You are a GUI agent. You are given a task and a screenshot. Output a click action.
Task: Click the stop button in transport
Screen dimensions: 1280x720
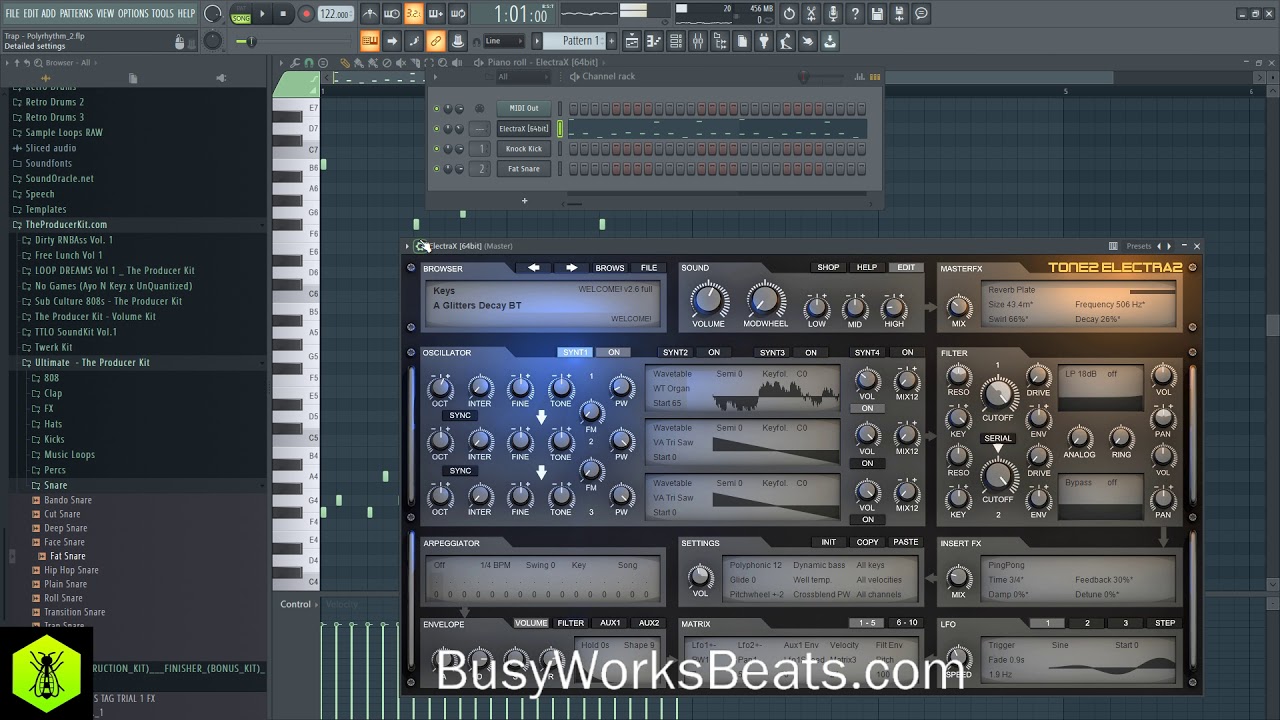(284, 14)
